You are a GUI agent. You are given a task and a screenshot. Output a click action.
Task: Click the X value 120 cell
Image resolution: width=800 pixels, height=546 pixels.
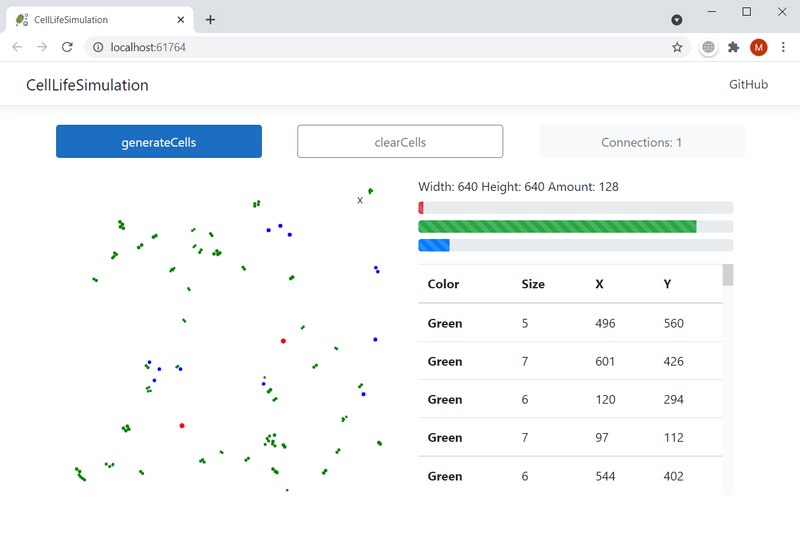tap(605, 400)
